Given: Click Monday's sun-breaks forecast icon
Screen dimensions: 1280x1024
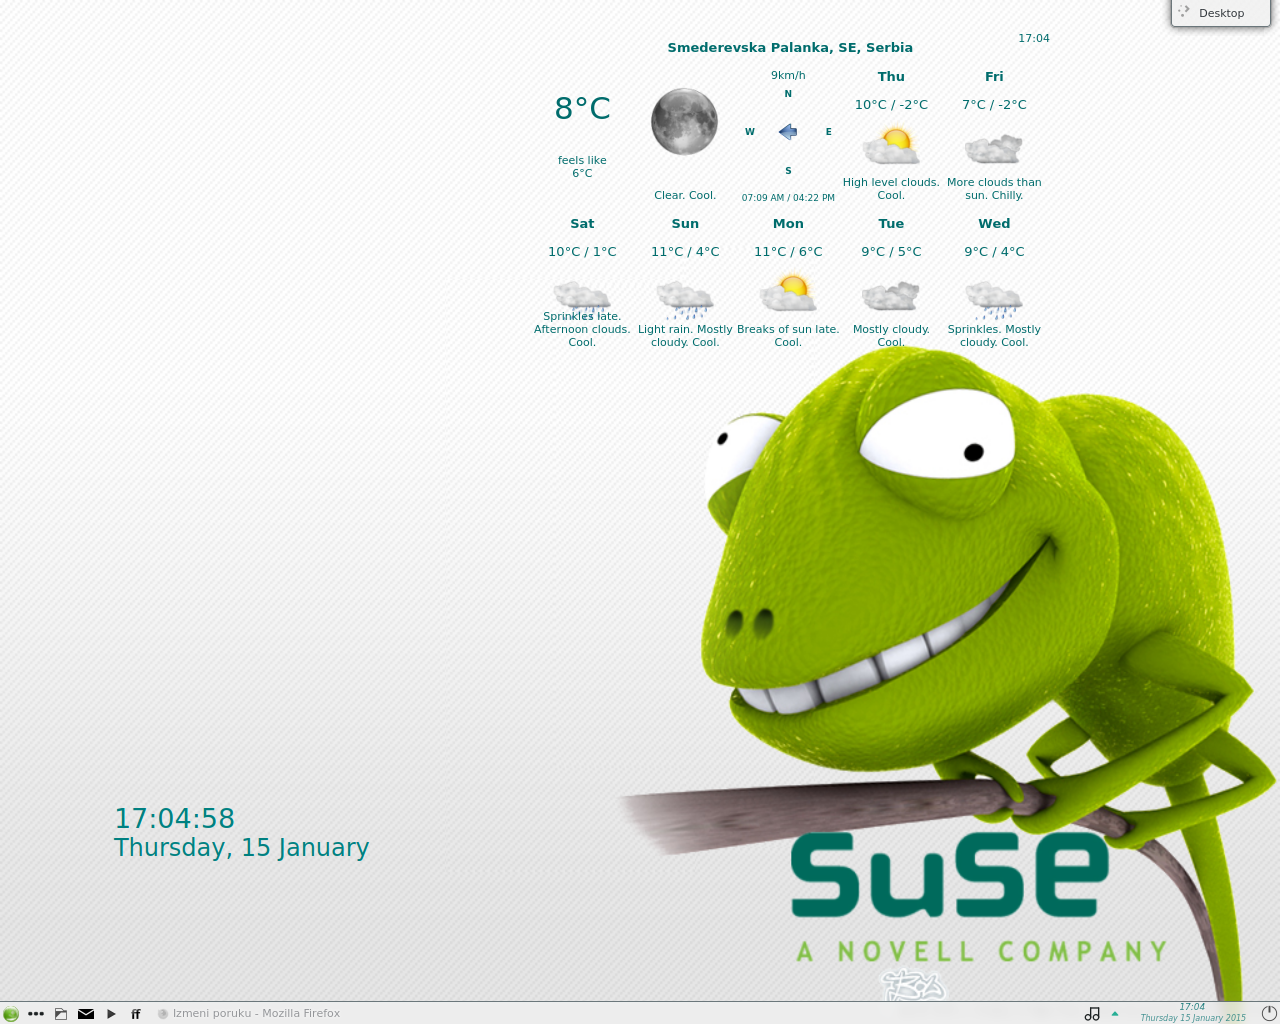Looking at the screenshot, I should click(788, 293).
